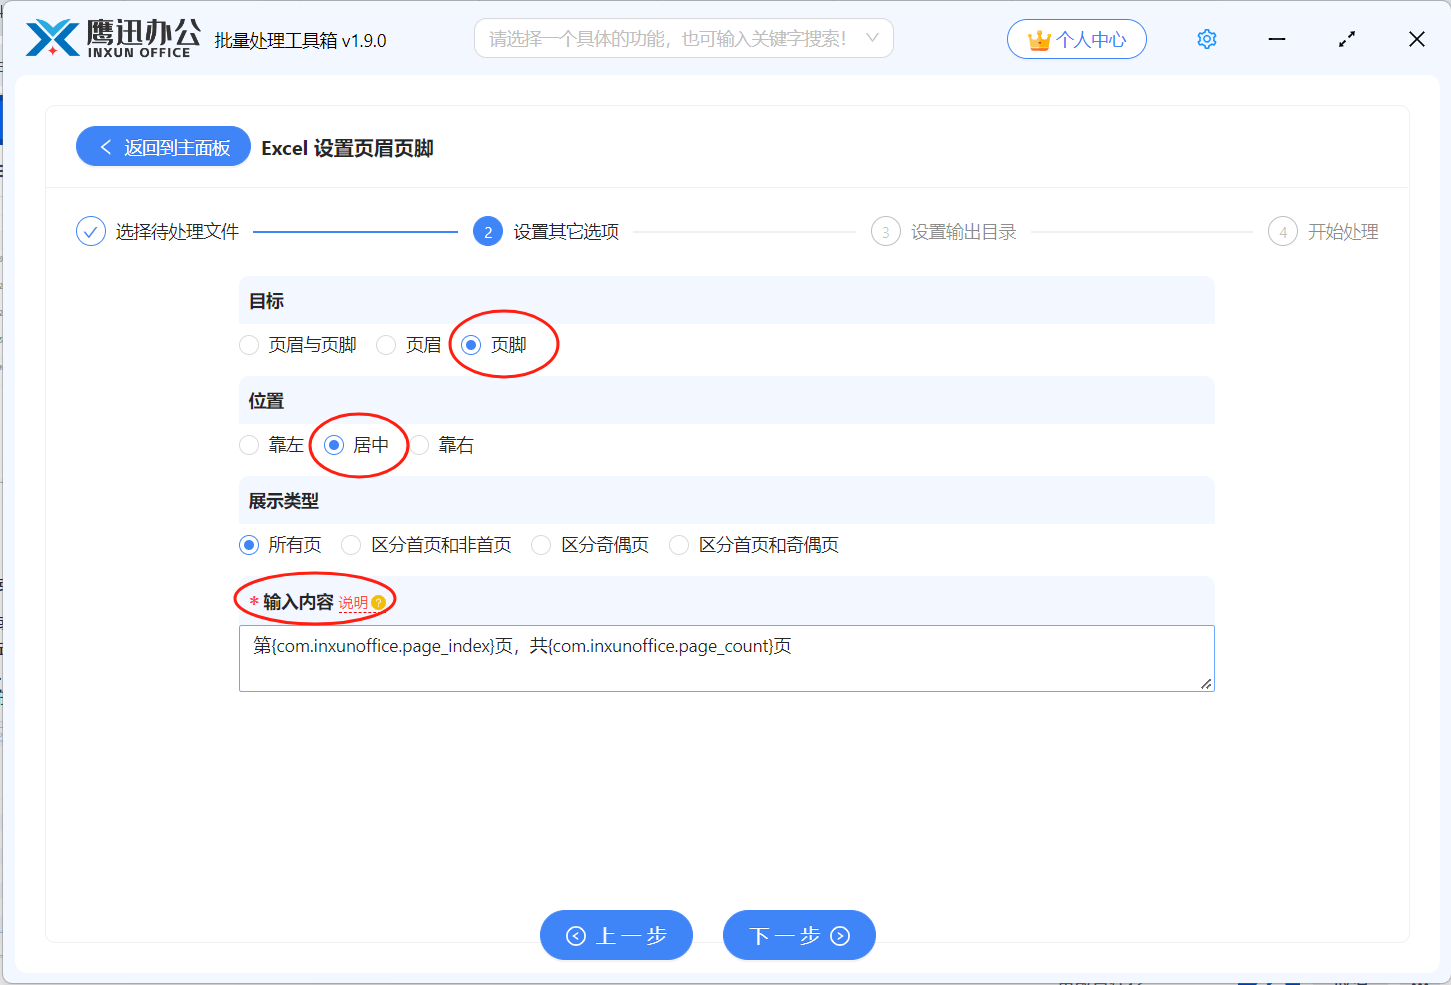Open the 开始处理 step indicator
Viewport: 1451px width, 985px height.
(1324, 231)
